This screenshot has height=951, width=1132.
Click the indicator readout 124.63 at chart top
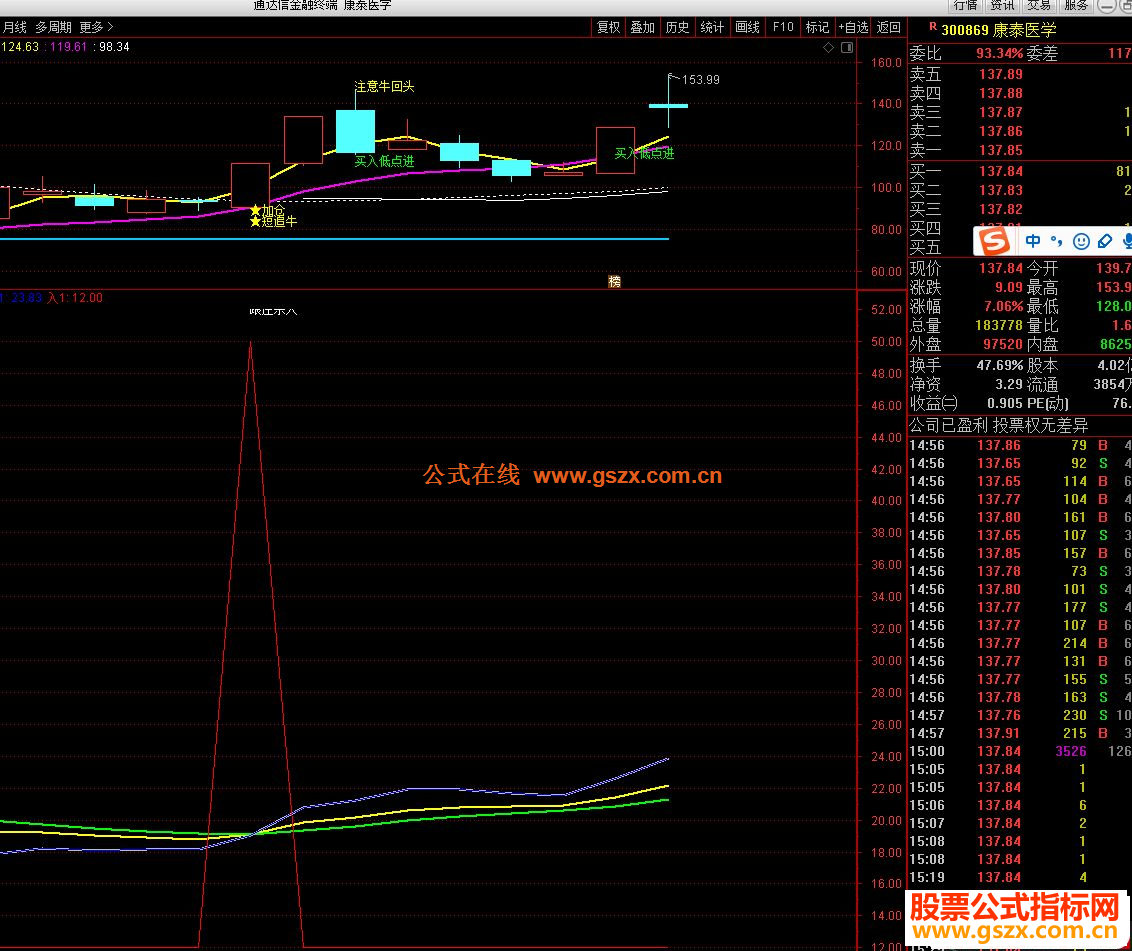coord(20,47)
